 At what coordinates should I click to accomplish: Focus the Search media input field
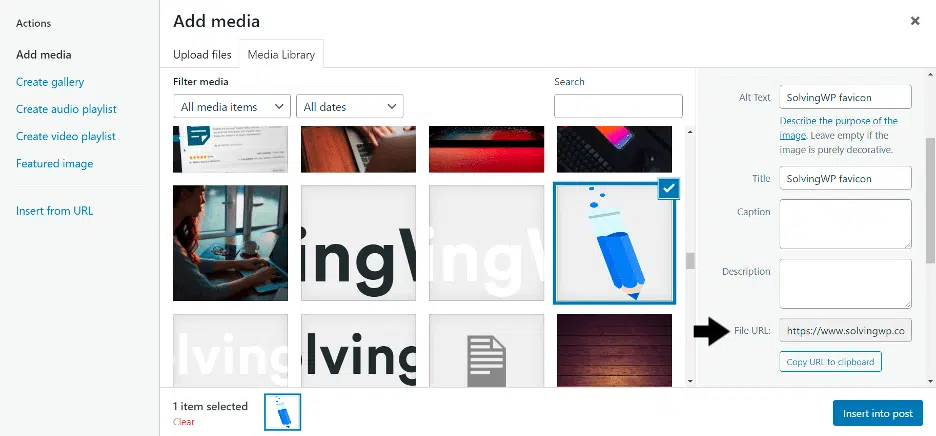pyautogui.click(x=618, y=106)
